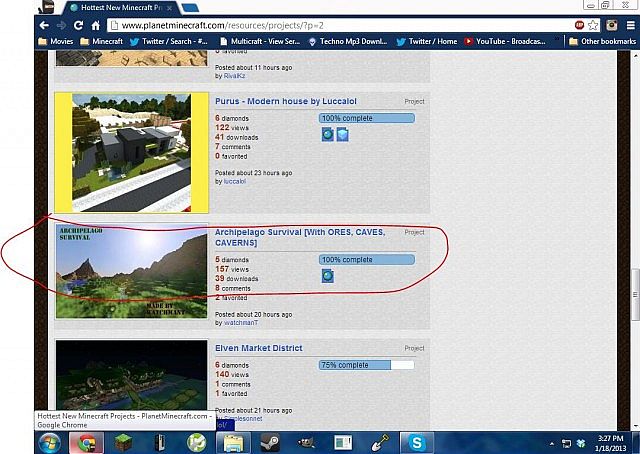The height and width of the screenshot is (454, 640).
Task: Open Techno Mp3 Download bookmark
Action: 348,41
